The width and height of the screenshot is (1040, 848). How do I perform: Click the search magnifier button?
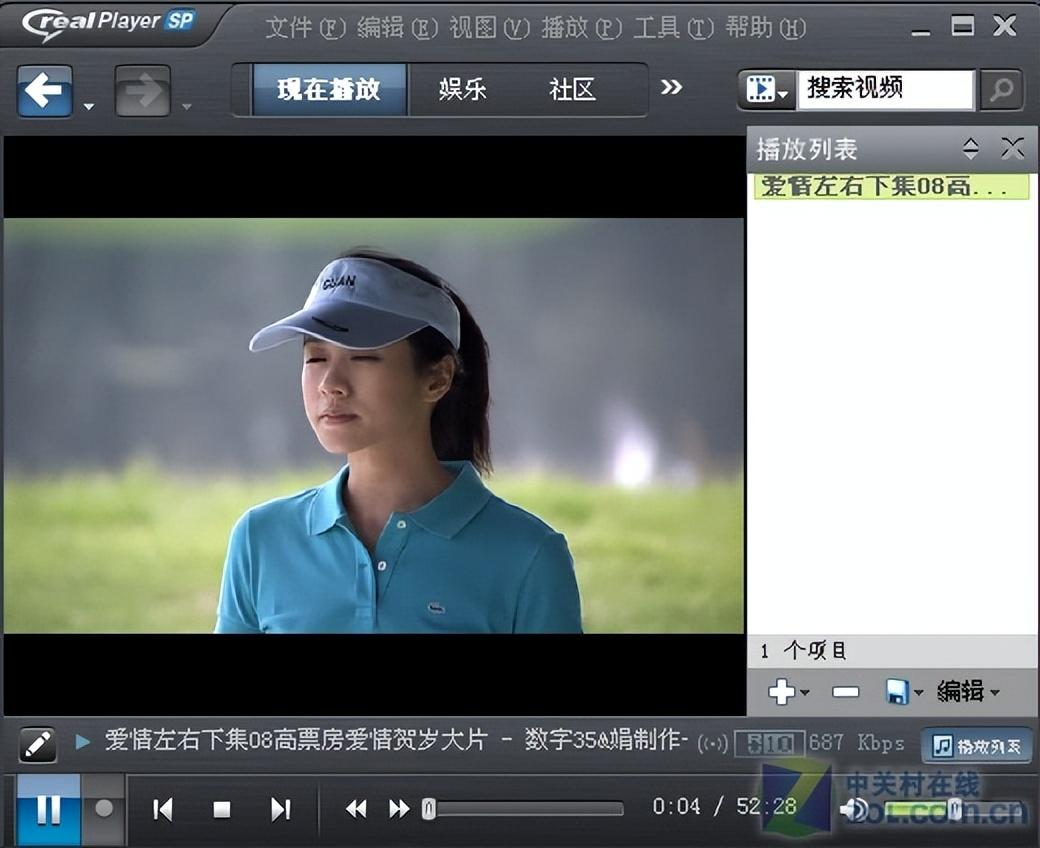coord(1000,90)
